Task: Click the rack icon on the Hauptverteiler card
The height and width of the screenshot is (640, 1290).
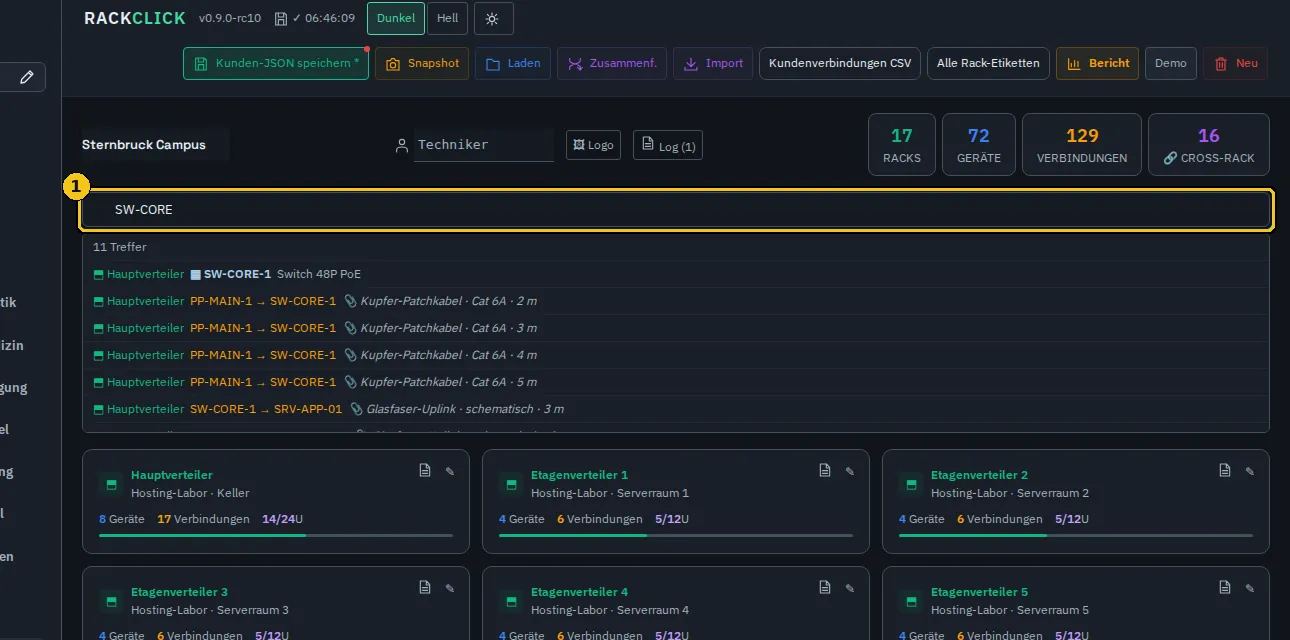Action: click(110, 484)
